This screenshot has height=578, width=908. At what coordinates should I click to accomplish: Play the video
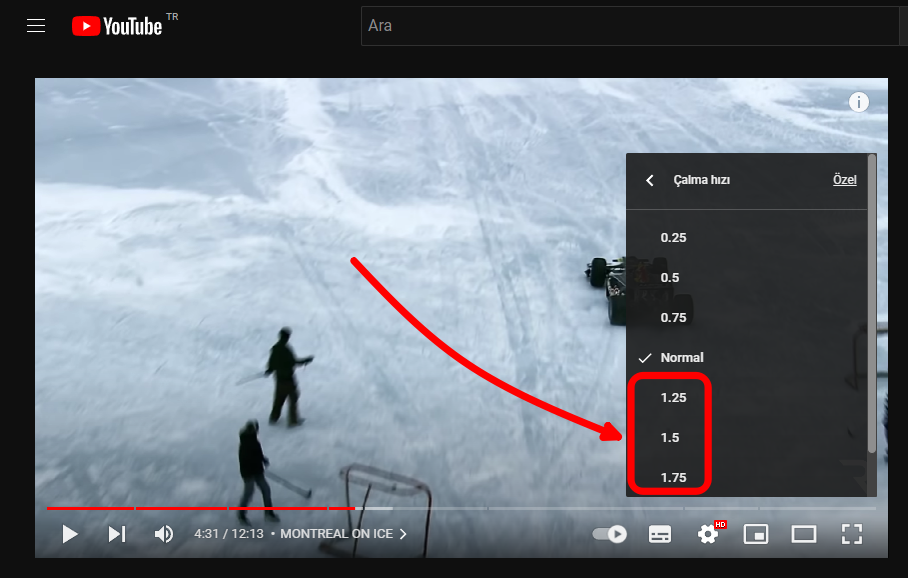(x=70, y=534)
